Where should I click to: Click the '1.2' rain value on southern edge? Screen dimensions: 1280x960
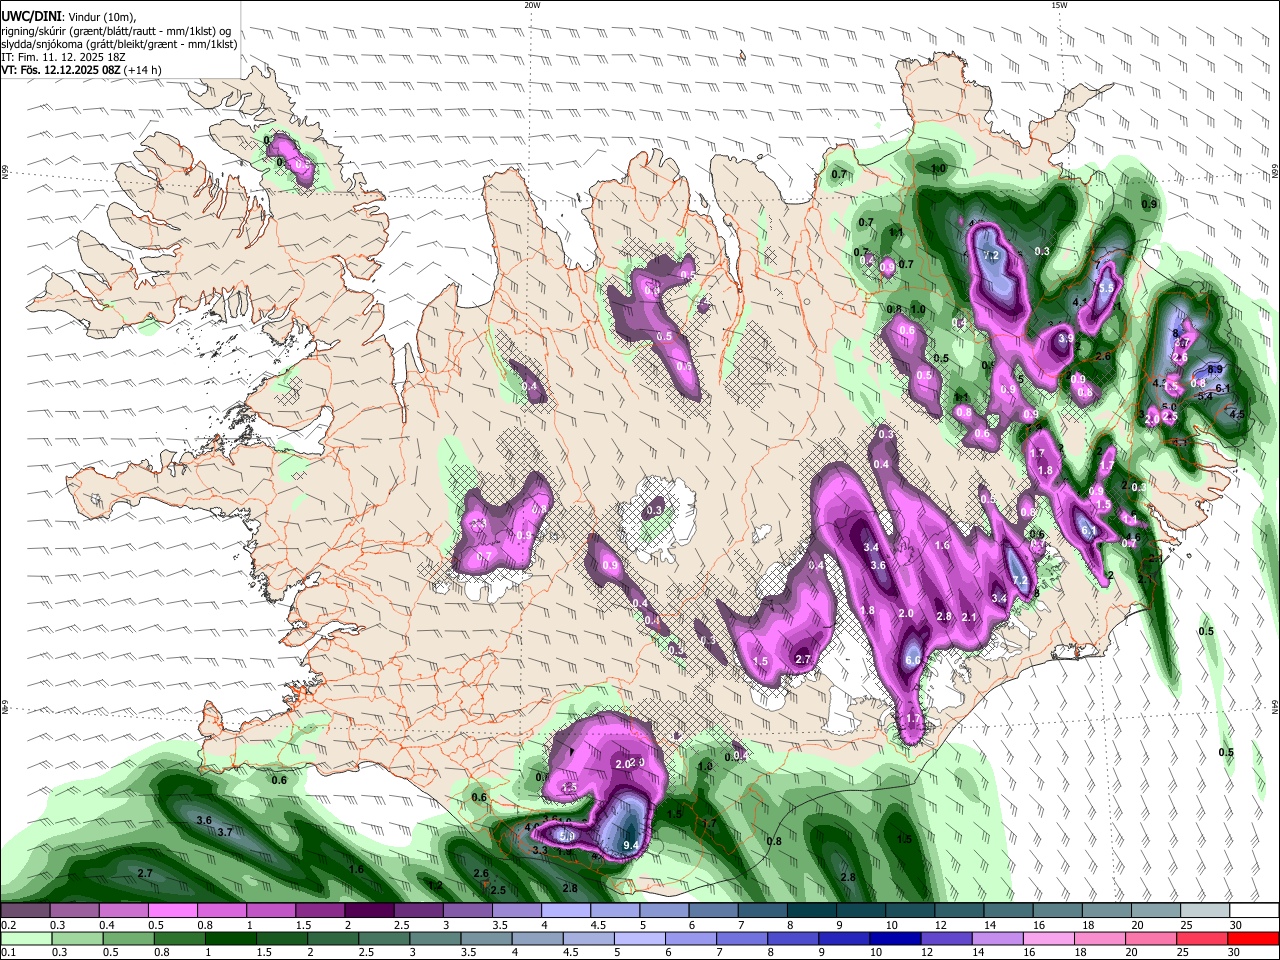(x=435, y=886)
